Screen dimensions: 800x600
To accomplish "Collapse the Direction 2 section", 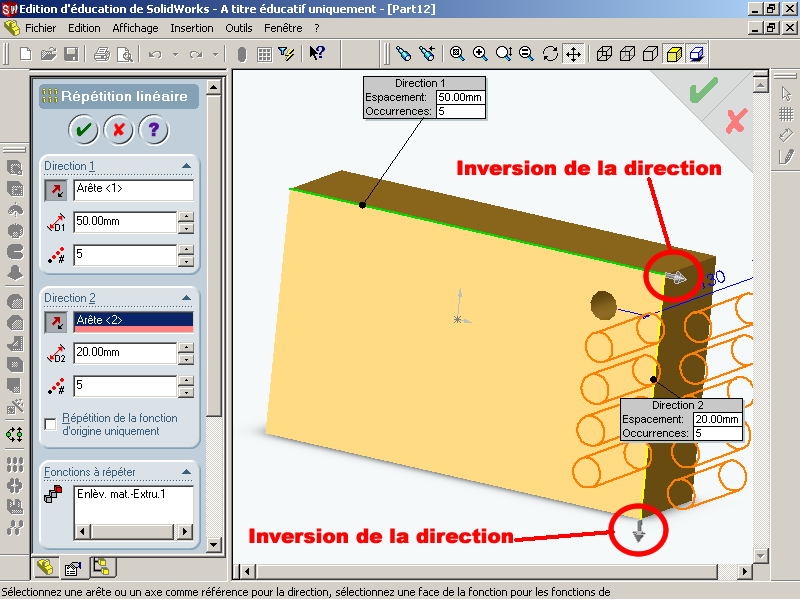I will (186, 298).
